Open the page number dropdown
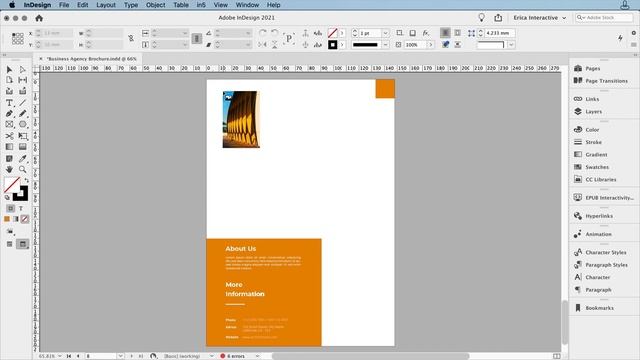The width and height of the screenshot is (640, 360). 120,356
